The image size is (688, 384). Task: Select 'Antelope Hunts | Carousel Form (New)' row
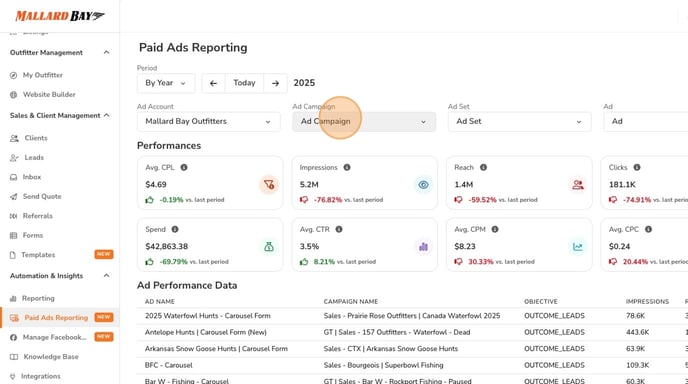[412, 333]
